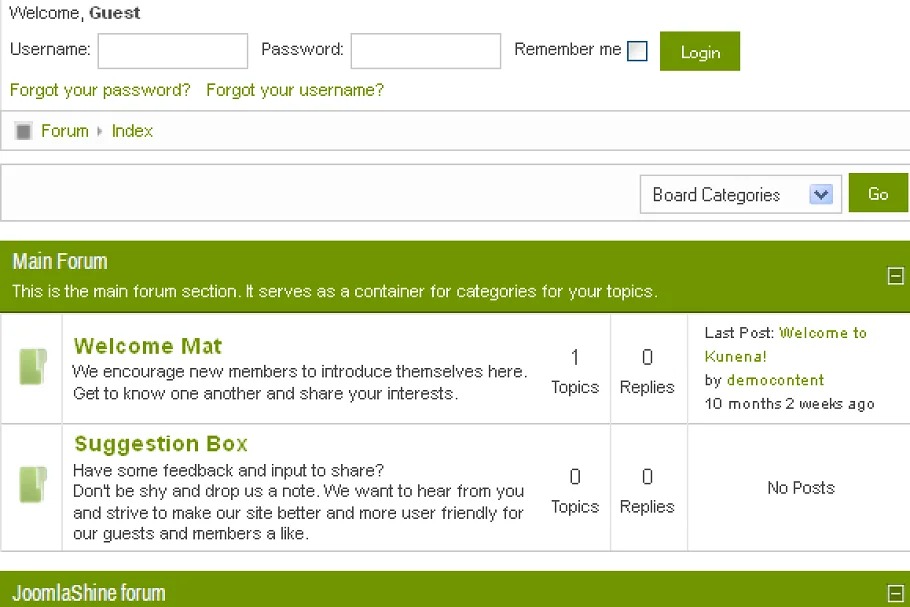
Task: Click the Suggestion Box folder icon
Action: point(33,485)
